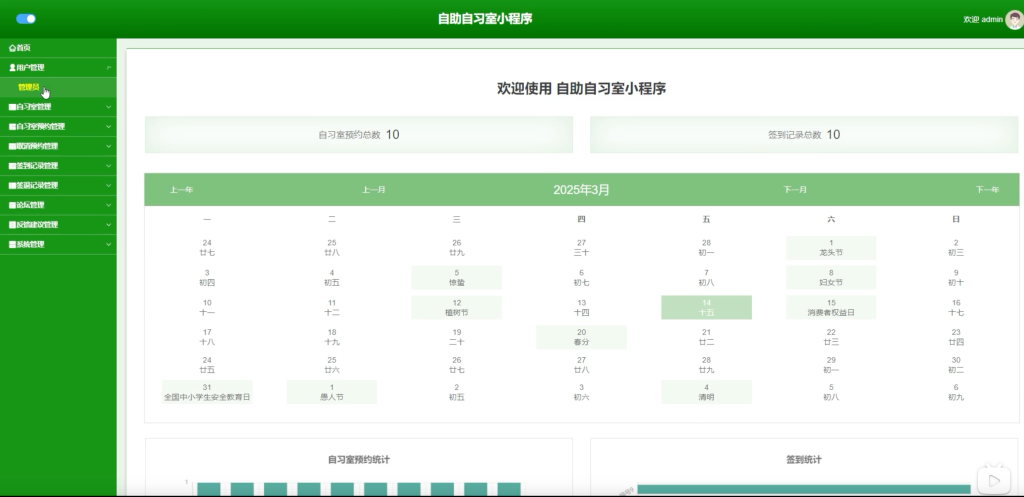This screenshot has height=497, width=1024.
Task: Select calendar day 10 十一
Action: coord(207,308)
